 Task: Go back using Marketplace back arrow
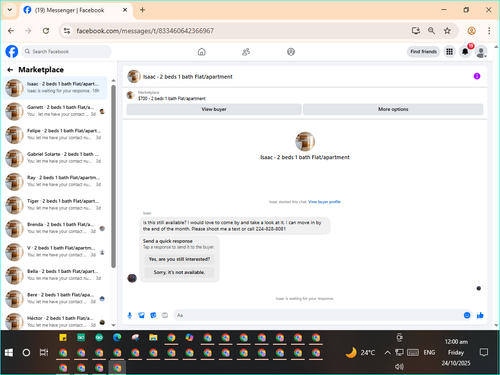click(10, 70)
